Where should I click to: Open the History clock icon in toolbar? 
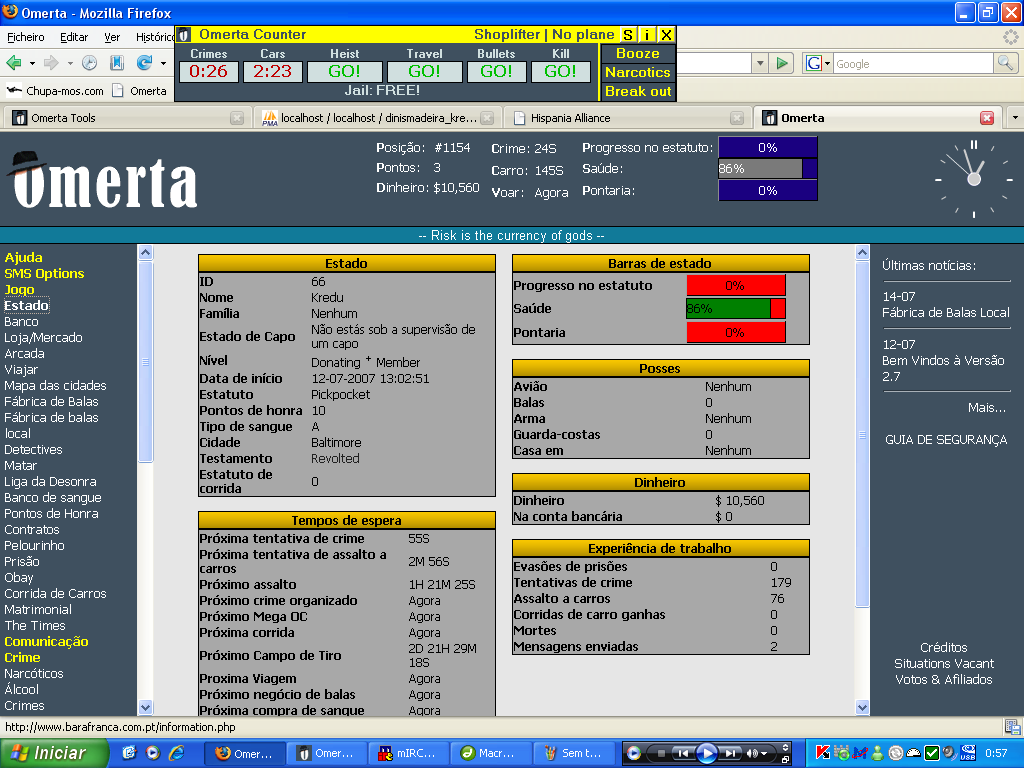(x=90, y=63)
